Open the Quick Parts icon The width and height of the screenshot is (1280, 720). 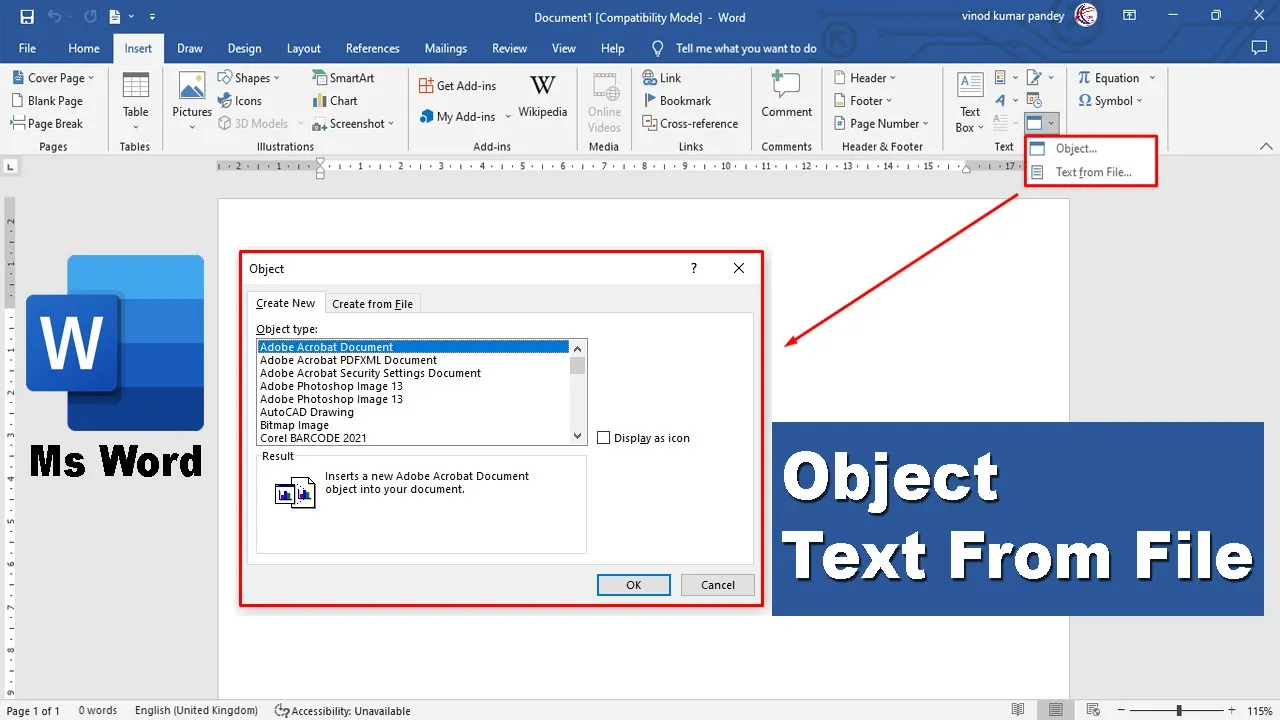(1001, 78)
